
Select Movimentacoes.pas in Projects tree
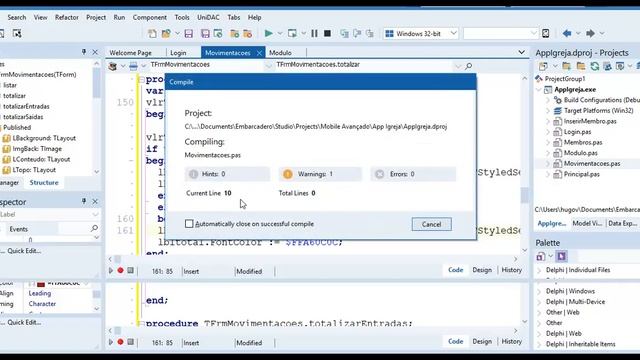[x=592, y=163]
